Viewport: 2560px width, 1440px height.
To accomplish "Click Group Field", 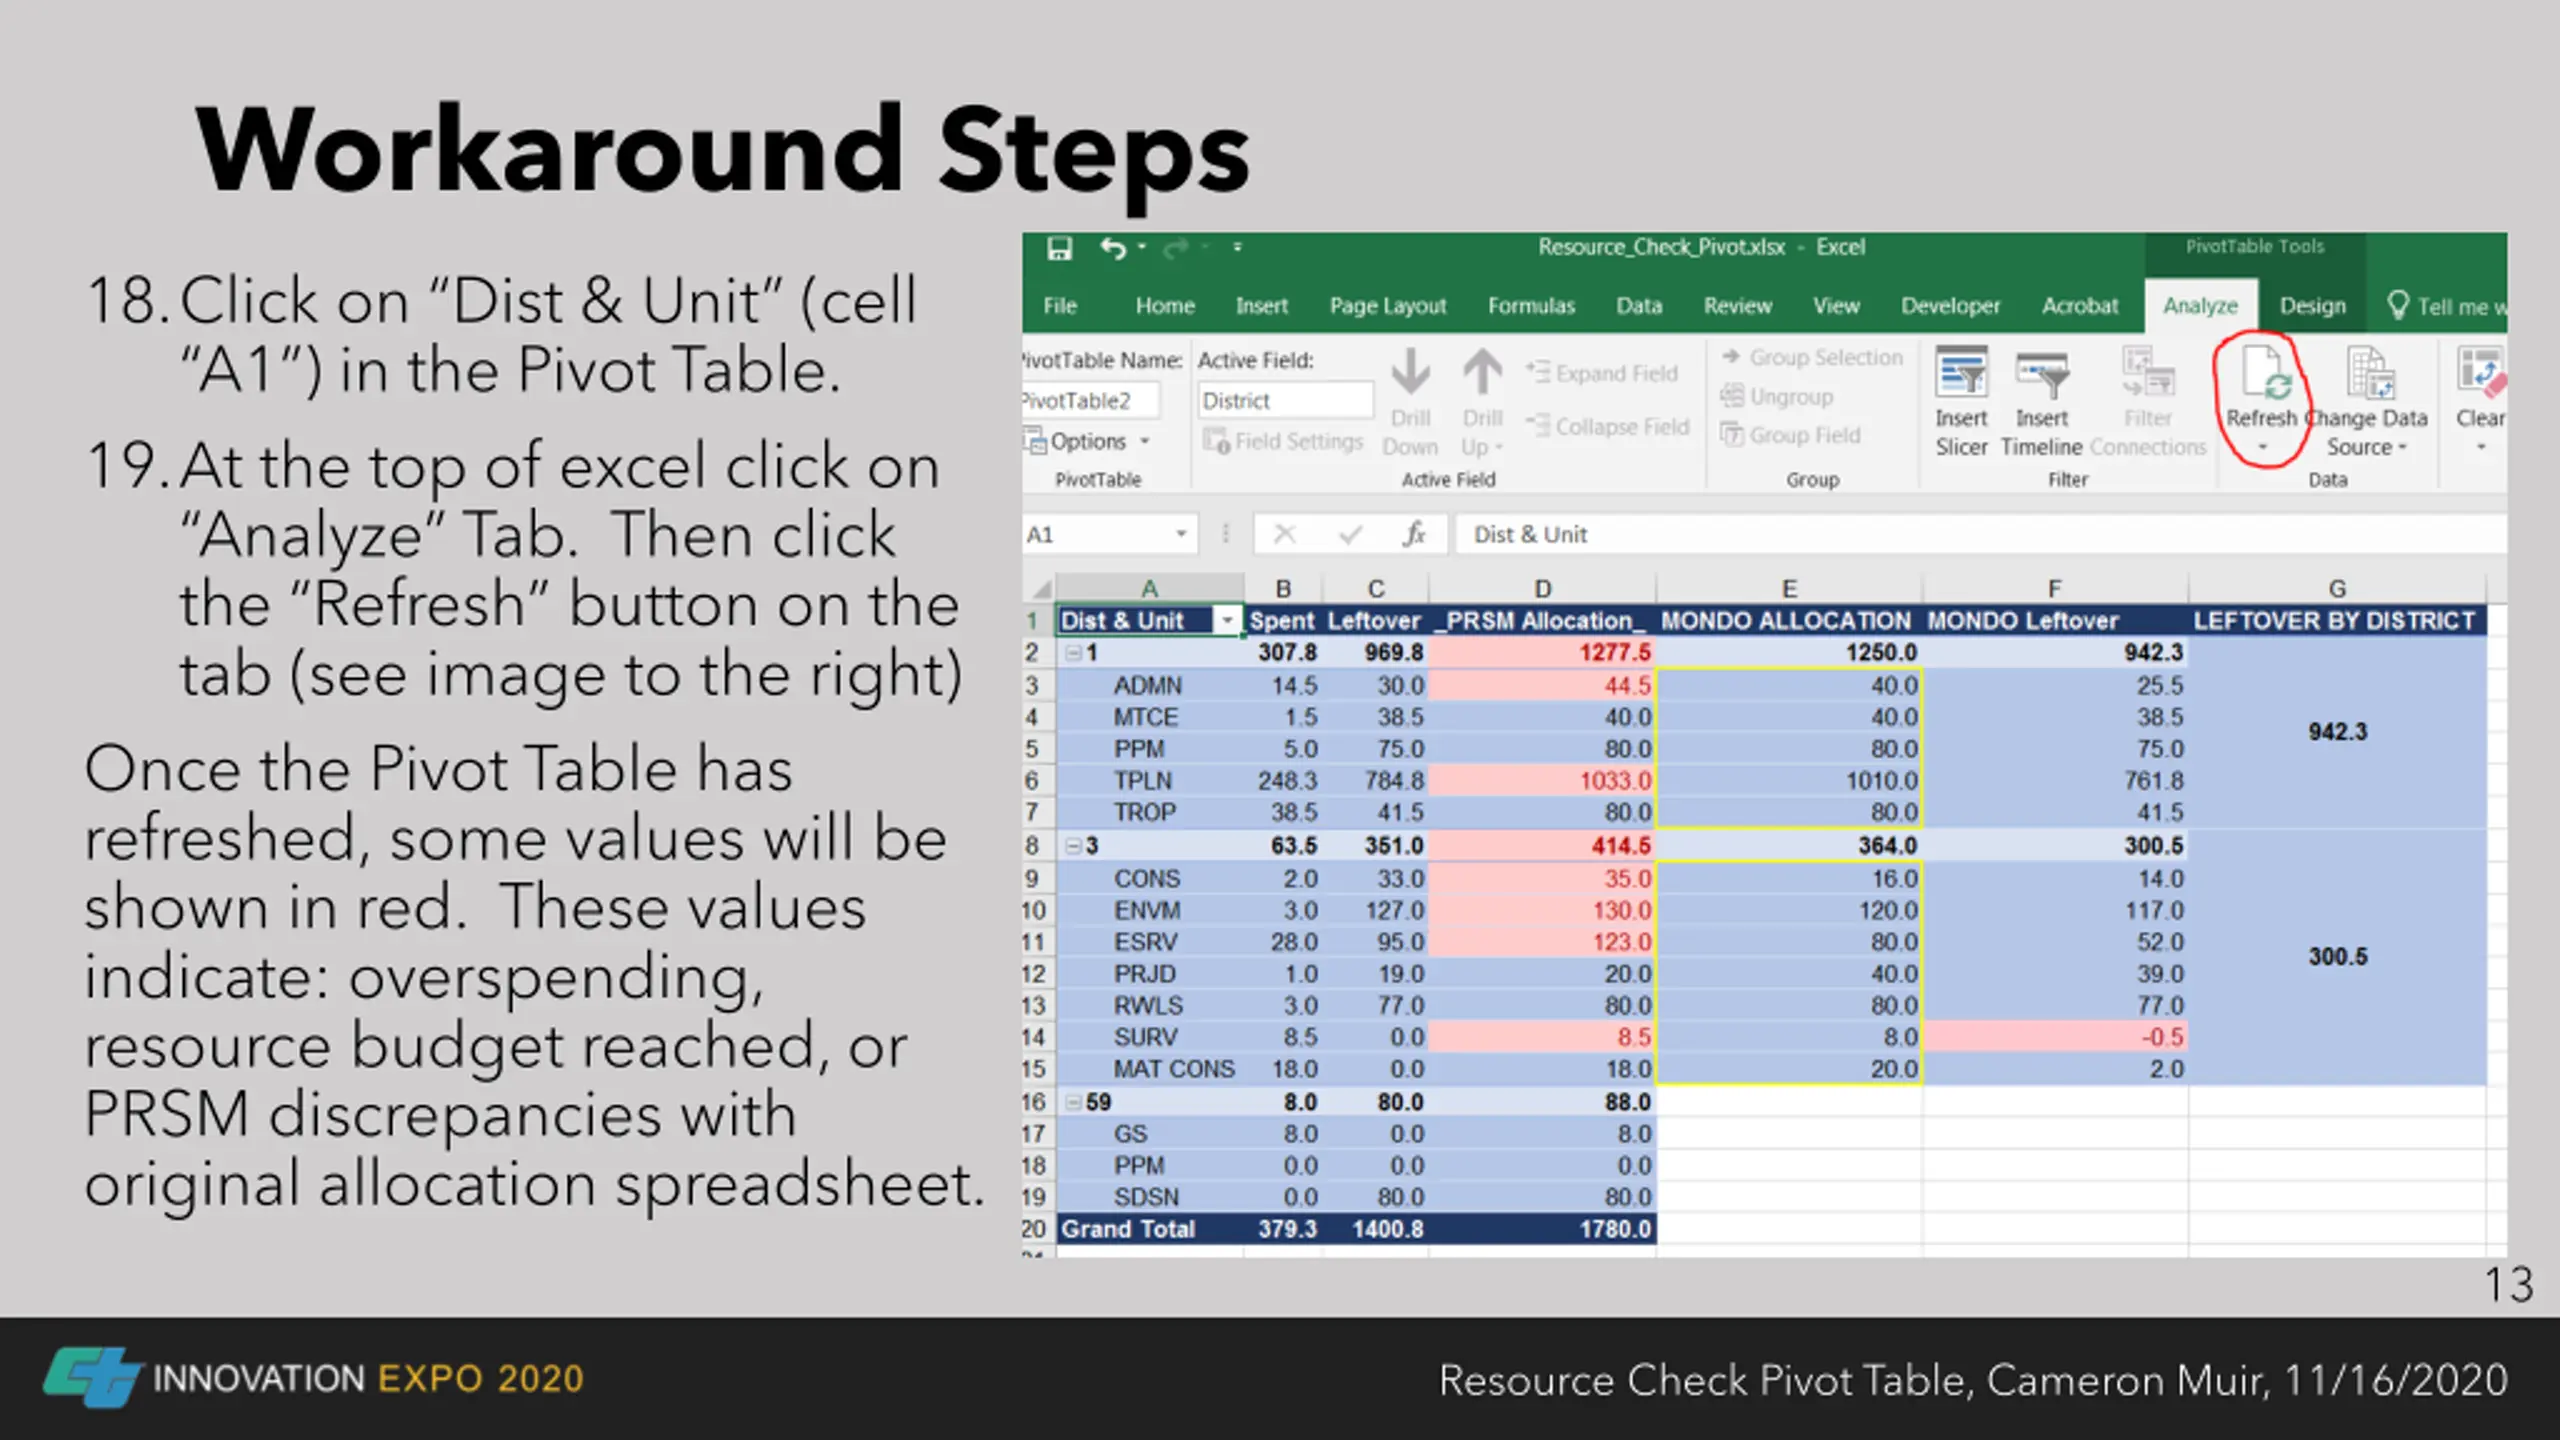I will click(1790, 436).
